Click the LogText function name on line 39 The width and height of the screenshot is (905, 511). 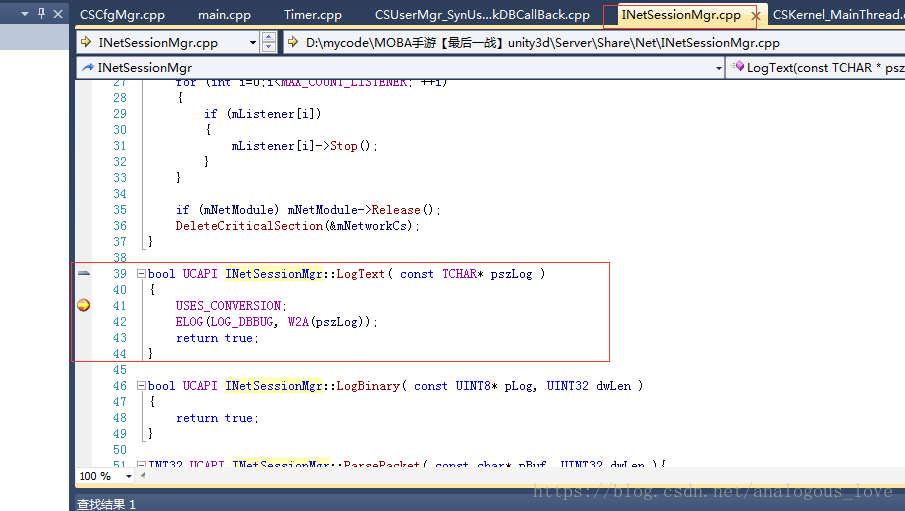pyautogui.click(x=360, y=274)
